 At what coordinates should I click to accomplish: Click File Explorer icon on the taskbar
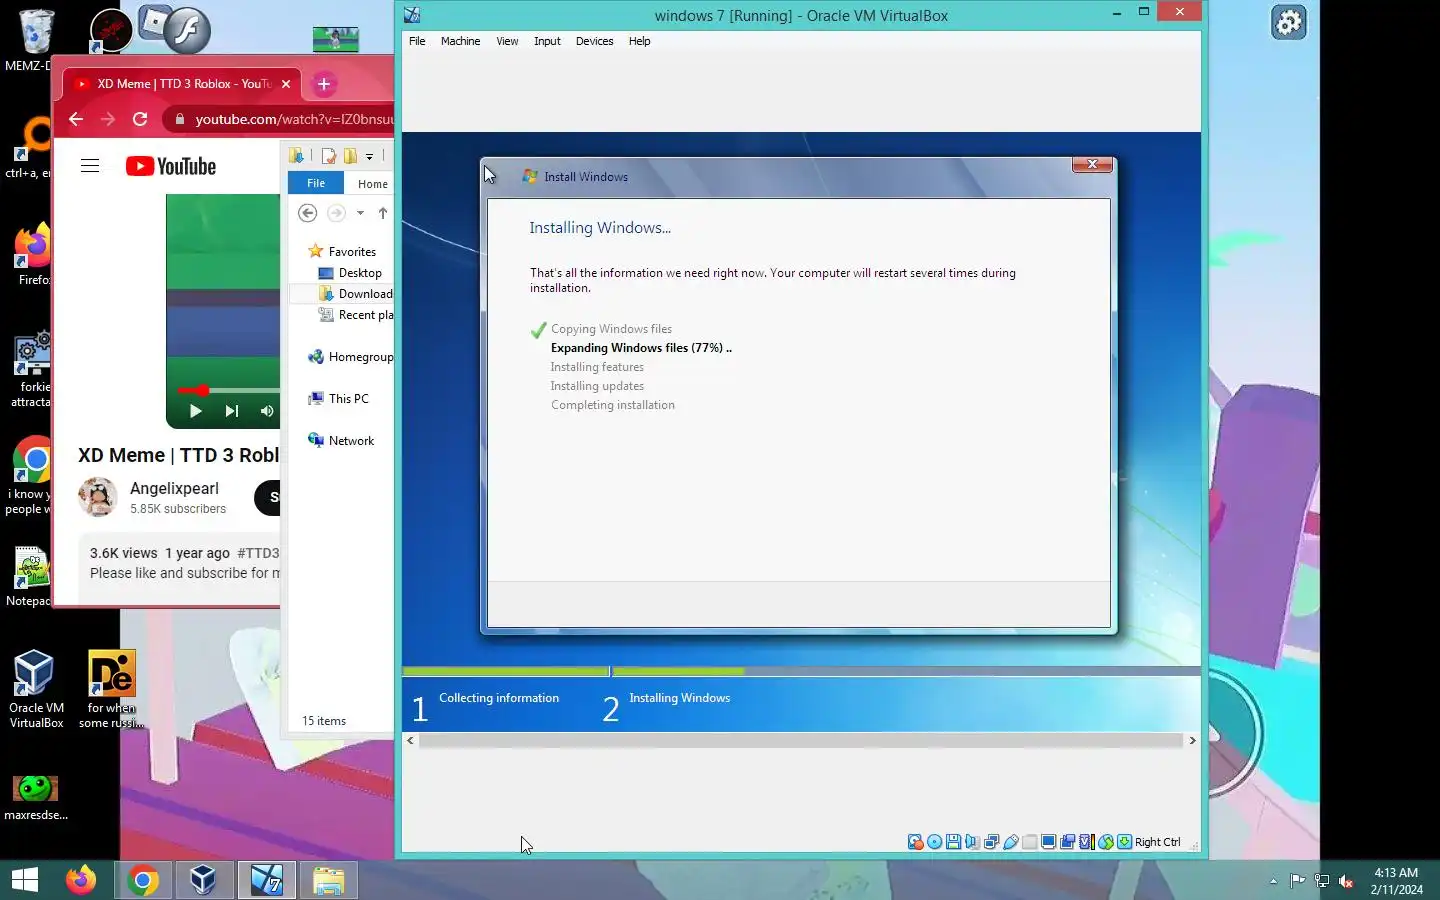tap(328, 880)
